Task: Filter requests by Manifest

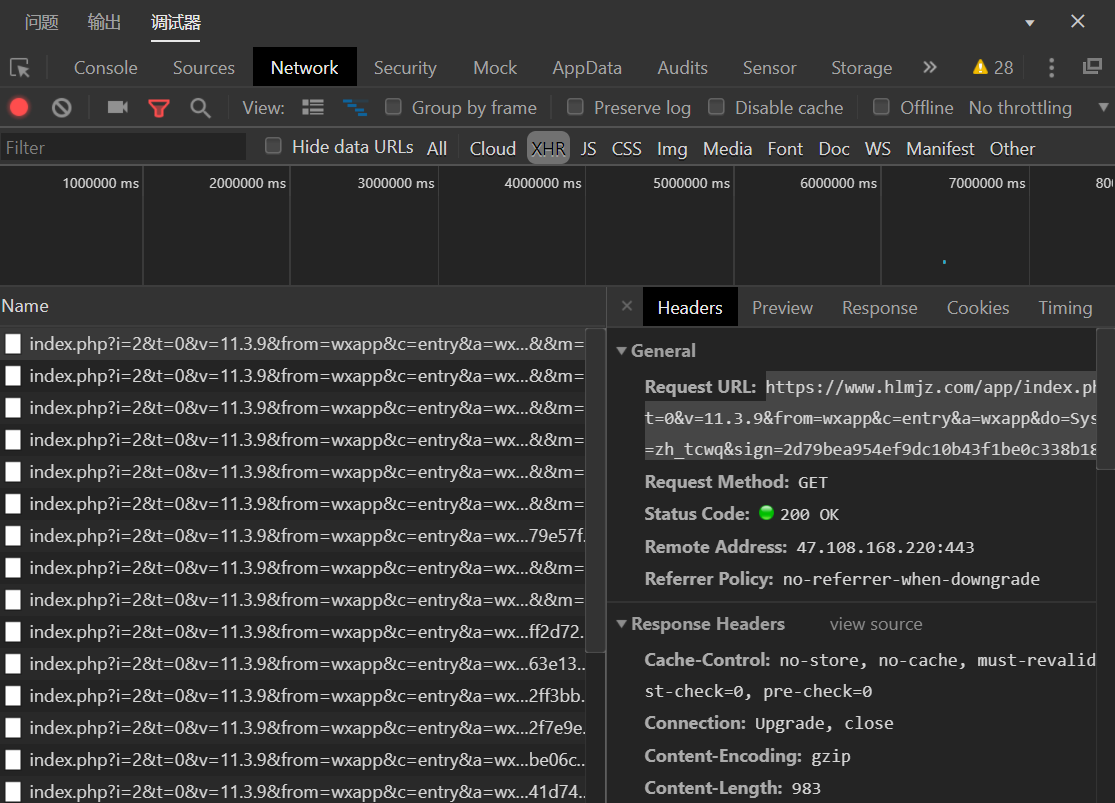Action: (x=939, y=148)
